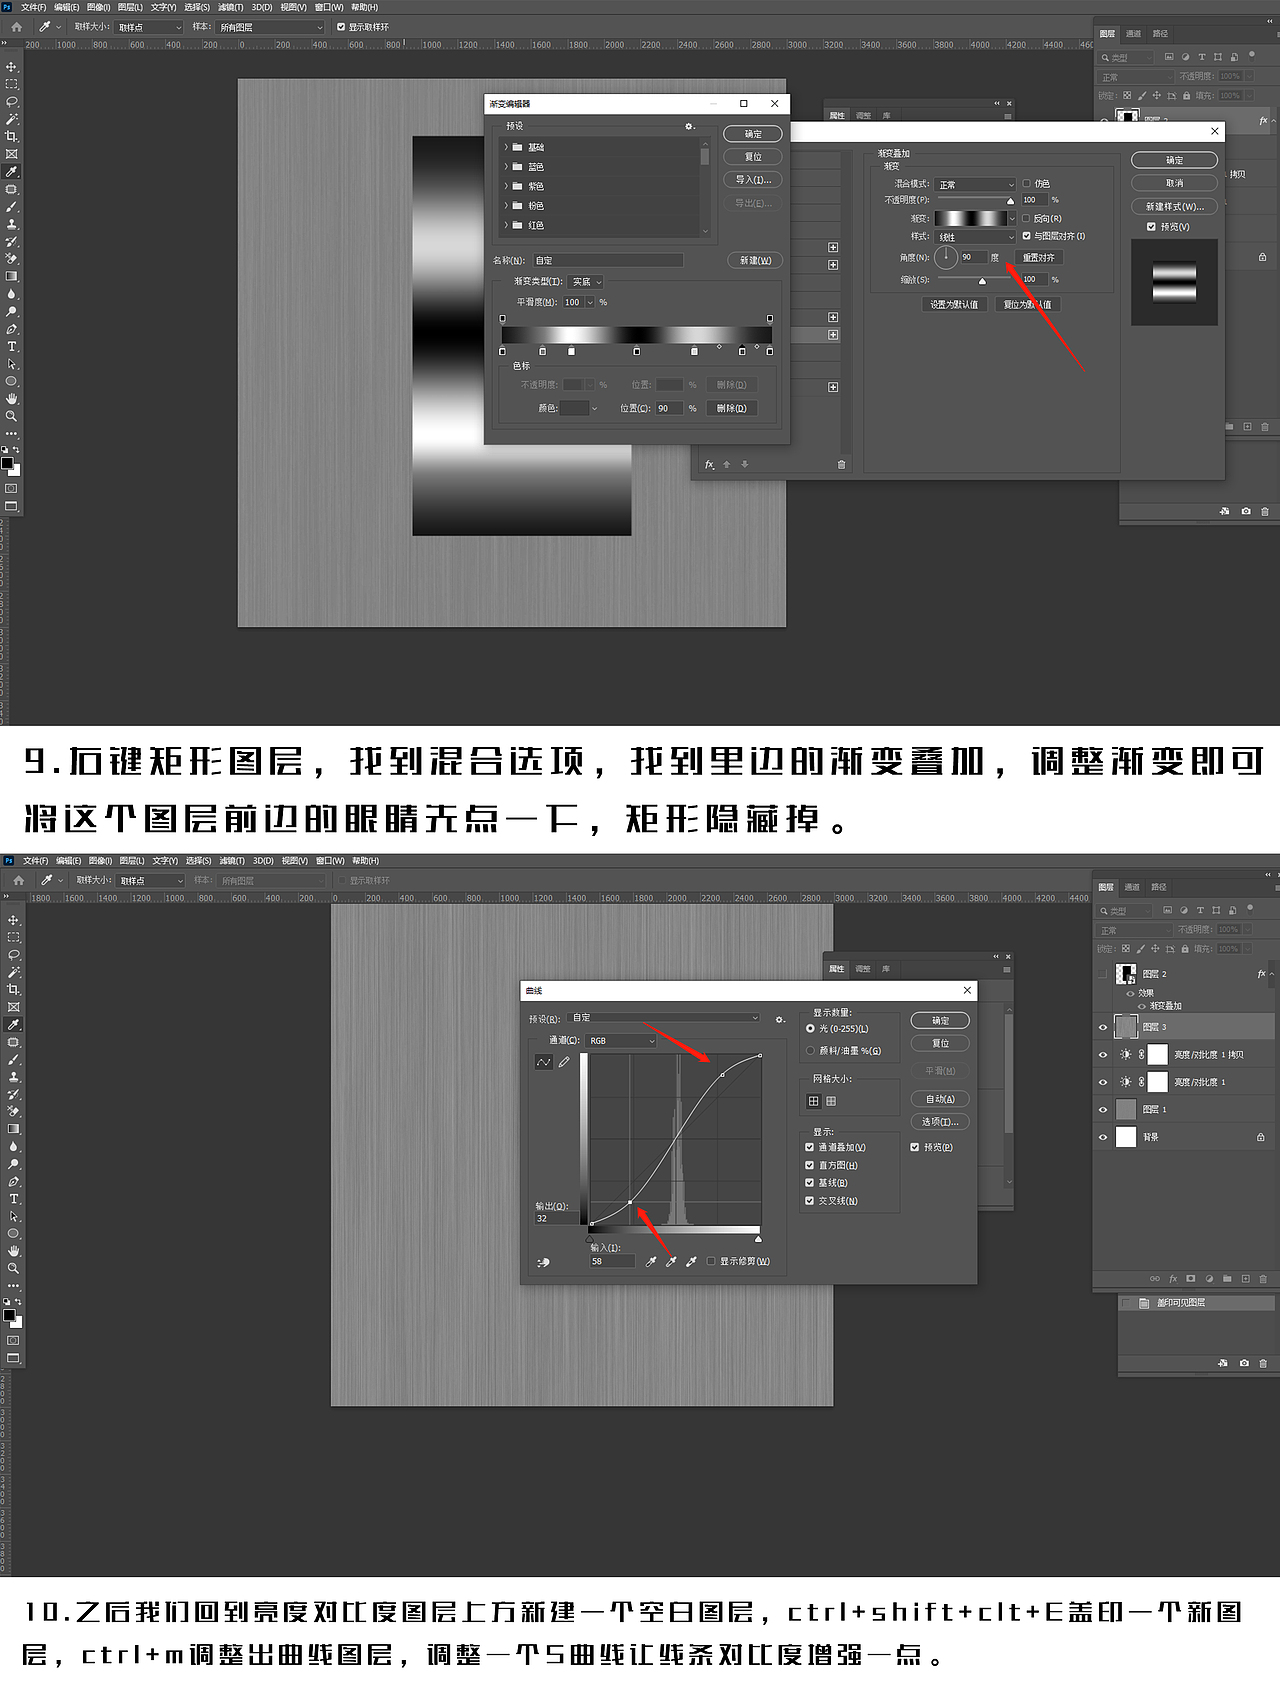Select the curve point editing tool in Curves

coord(544,1062)
